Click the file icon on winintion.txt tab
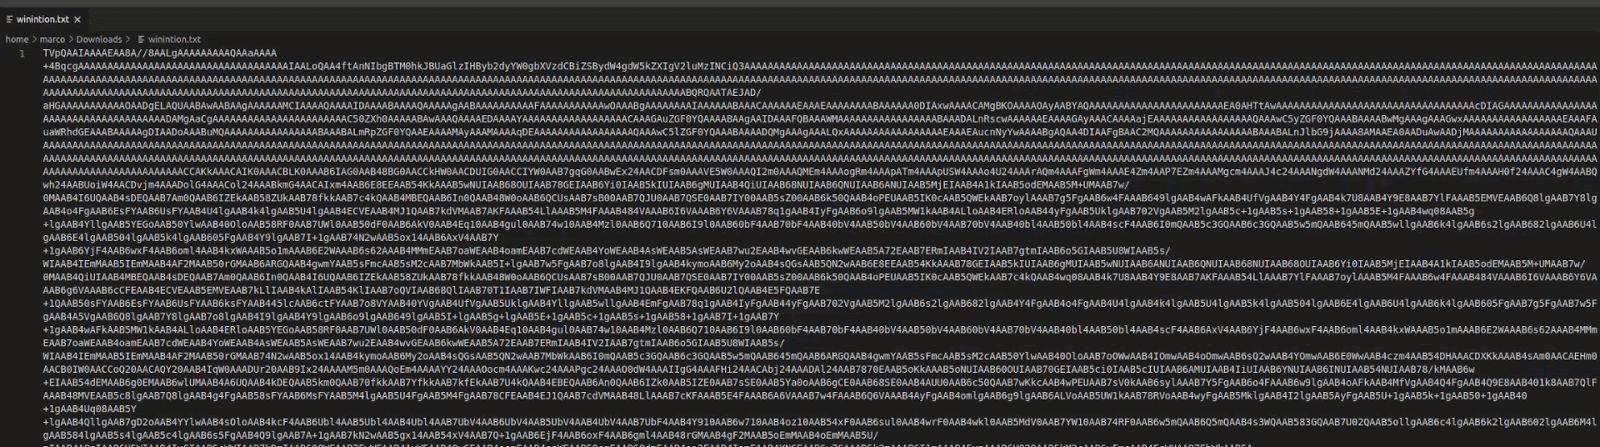Screen dimensions: 1600x447 click(x=9, y=19)
